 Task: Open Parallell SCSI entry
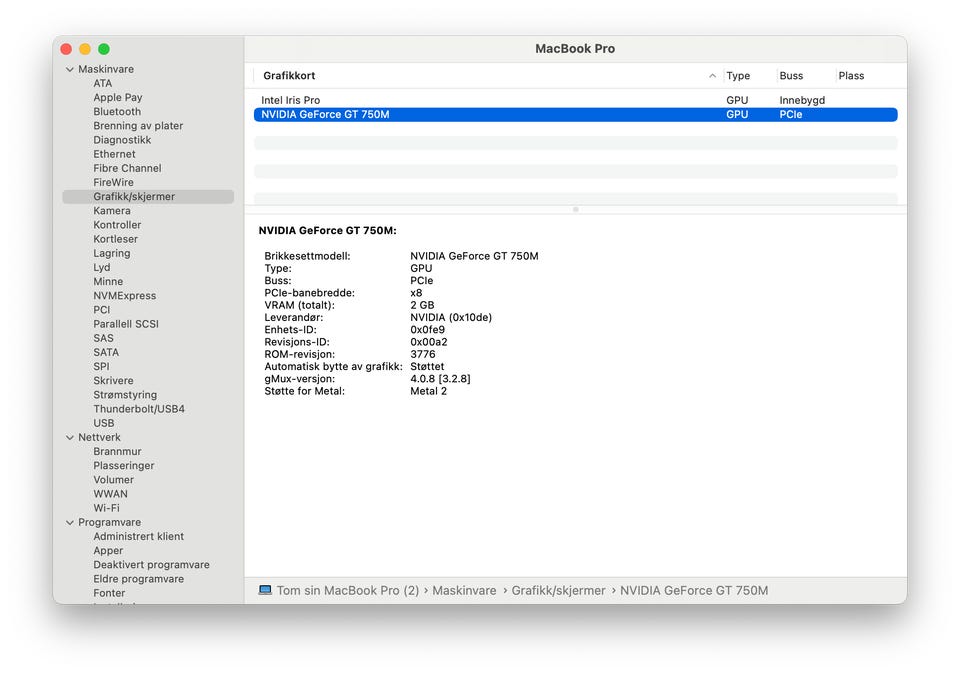point(126,324)
